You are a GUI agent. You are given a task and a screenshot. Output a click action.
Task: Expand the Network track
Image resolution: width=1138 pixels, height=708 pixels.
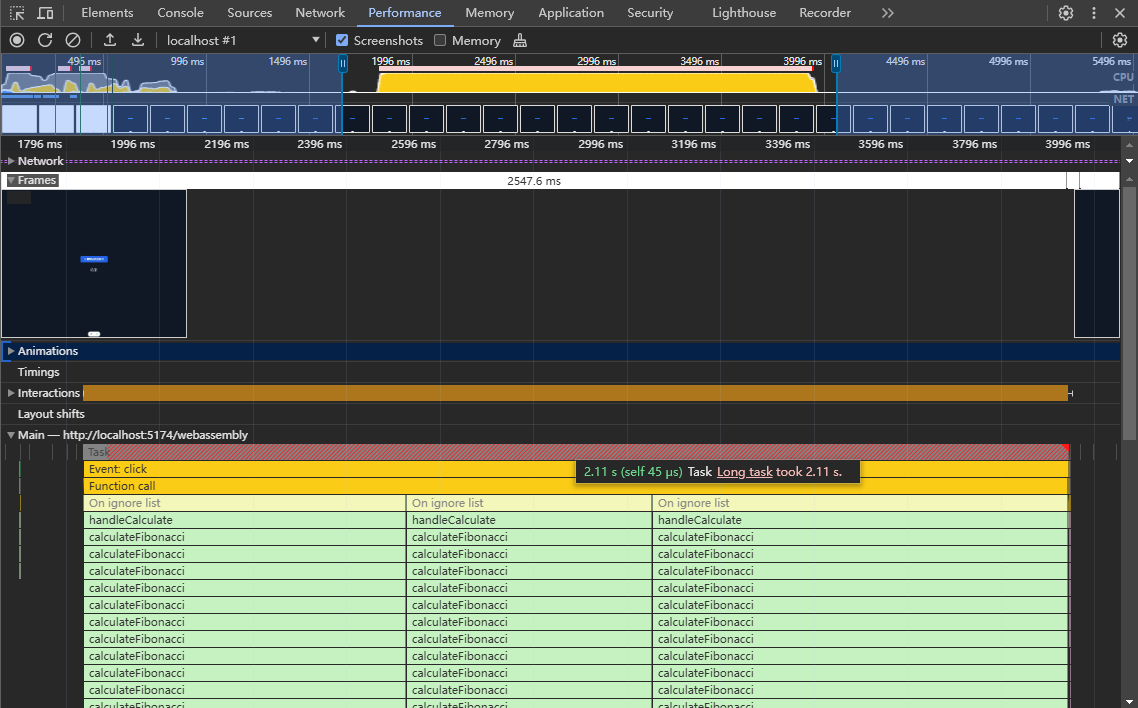pos(11,161)
